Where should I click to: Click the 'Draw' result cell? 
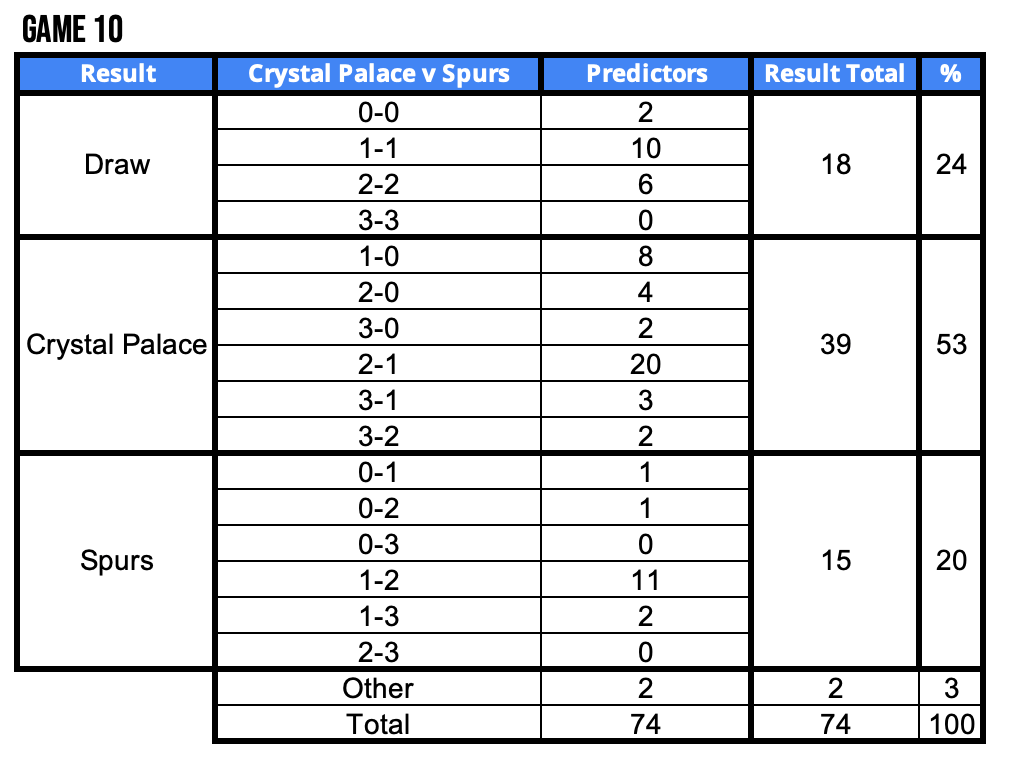pyautogui.click(x=118, y=165)
